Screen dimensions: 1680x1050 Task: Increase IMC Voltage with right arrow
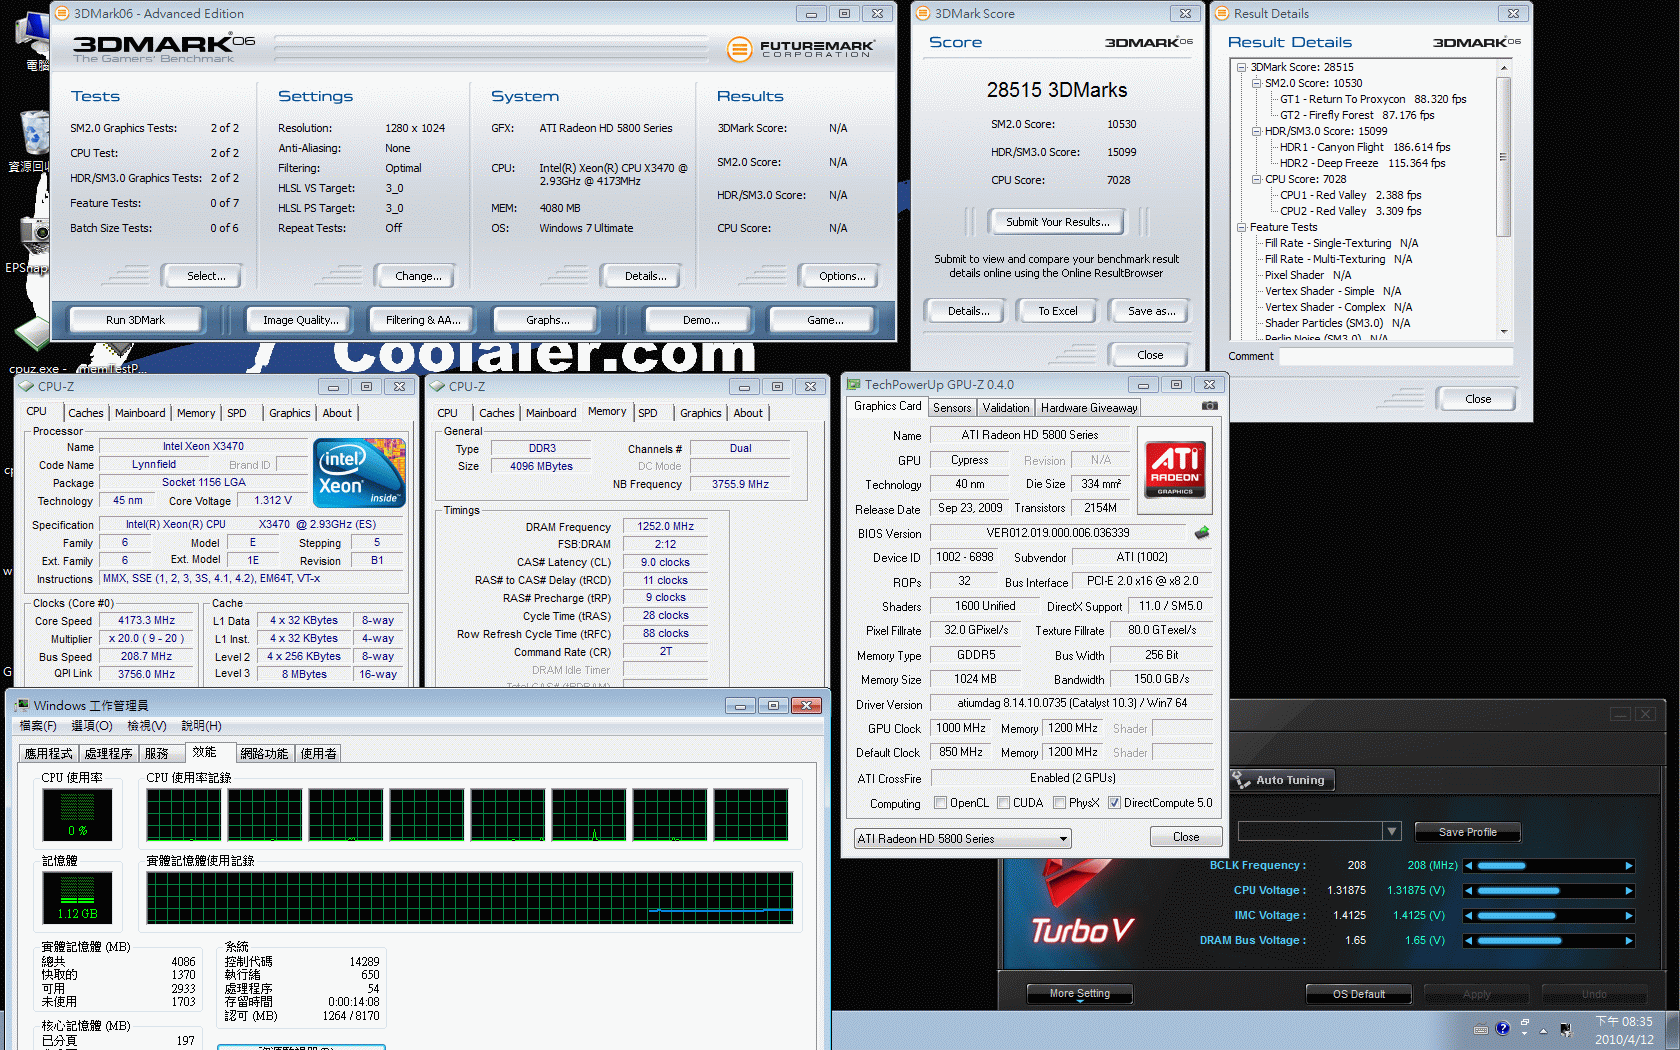tap(1629, 916)
